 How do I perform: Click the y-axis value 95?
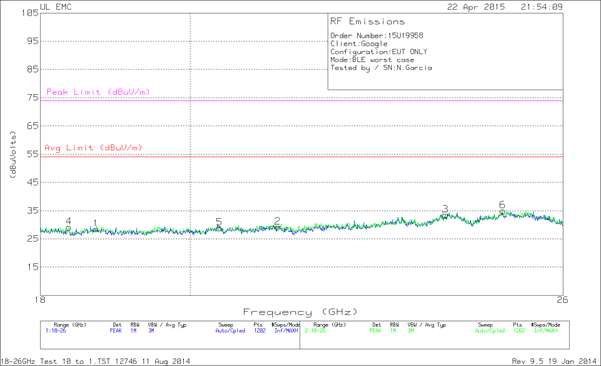tap(33, 41)
